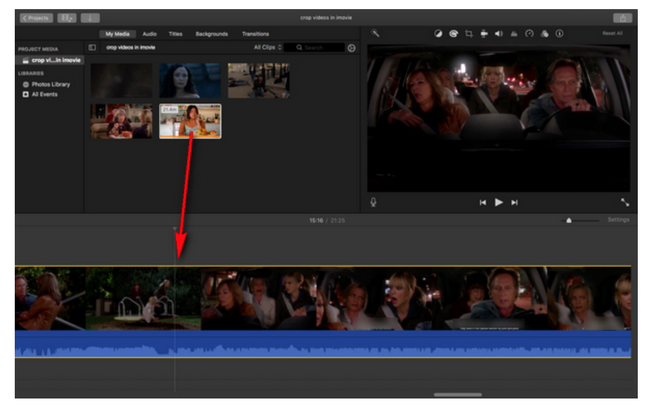The height and width of the screenshot is (406, 650).
Task: Apply the magic wand auto enhance
Action: 375,33
